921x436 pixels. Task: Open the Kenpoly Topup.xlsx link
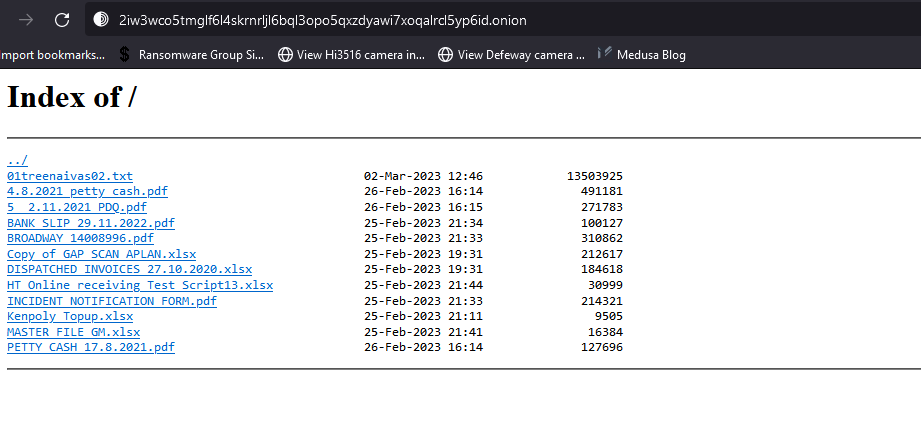[x=70, y=317]
